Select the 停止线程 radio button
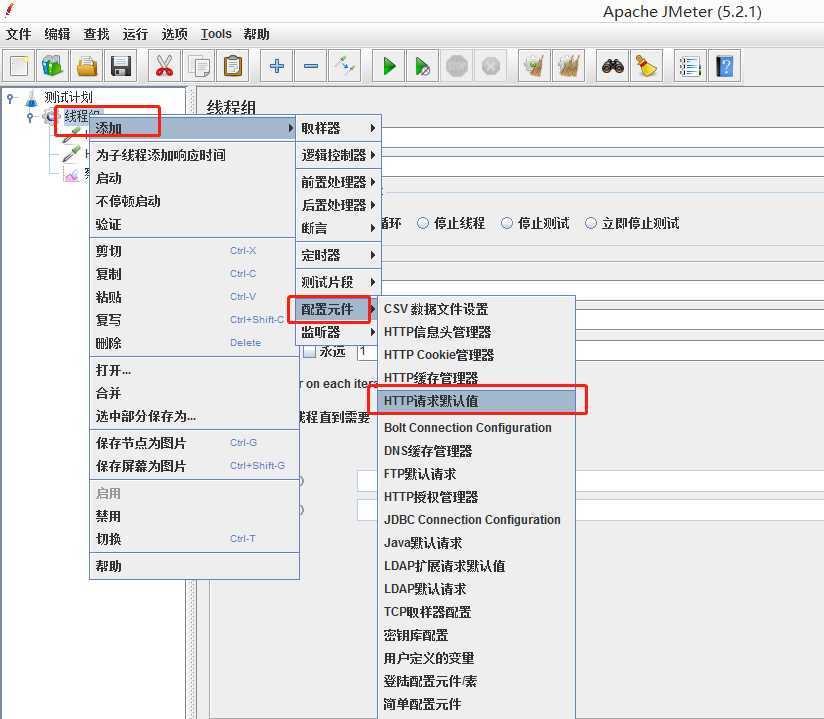This screenshot has height=719, width=824. (x=423, y=223)
